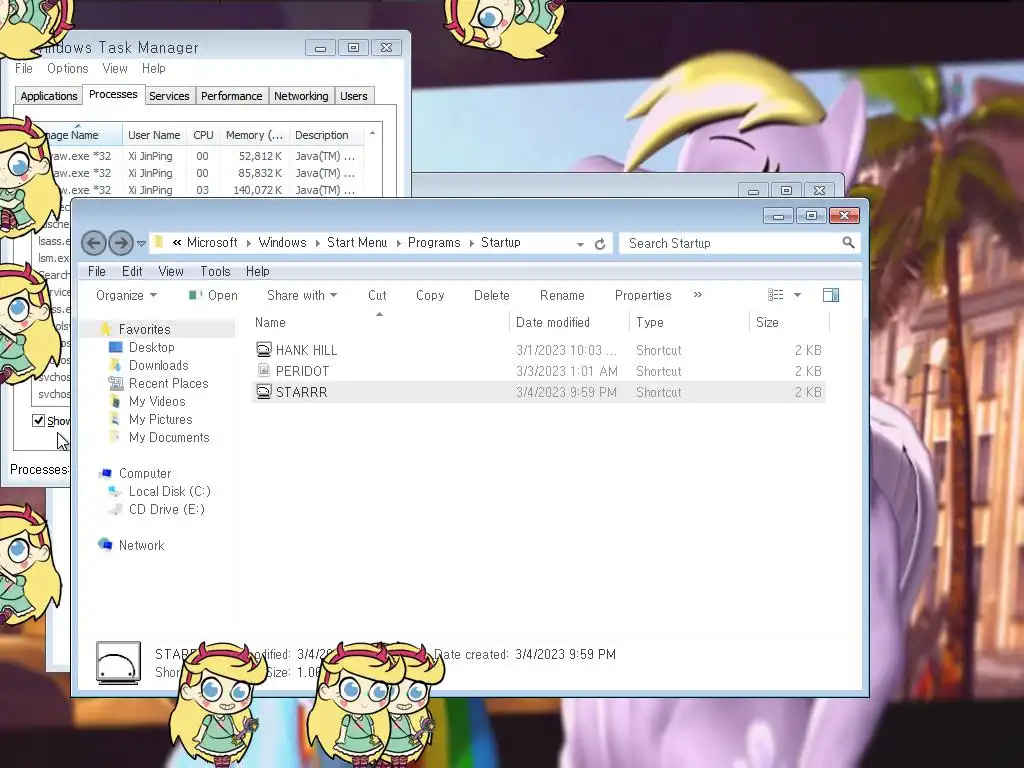This screenshot has height=768, width=1024.
Task: Expand the Organize dropdown
Action: pyautogui.click(x=126, y=295)
